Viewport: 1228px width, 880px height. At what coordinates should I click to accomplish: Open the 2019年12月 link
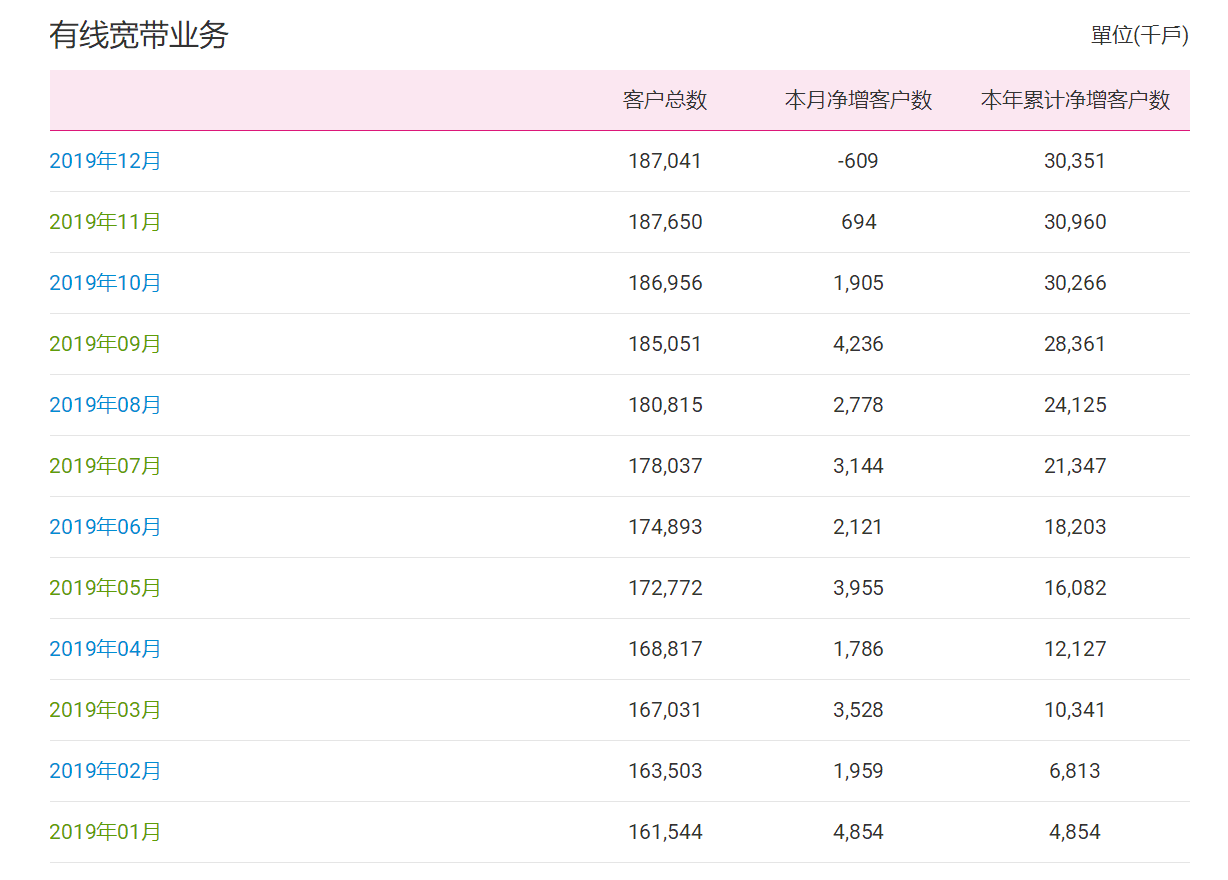tap(105, 161)
